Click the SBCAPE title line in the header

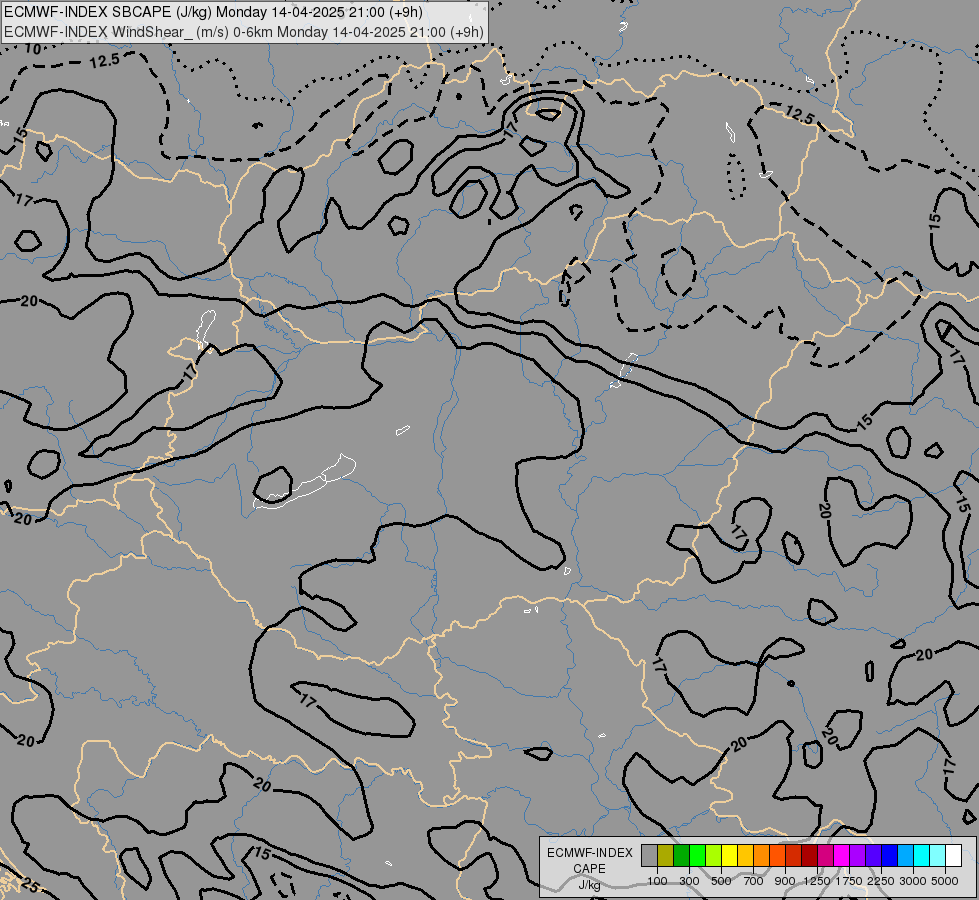pyautogui.click(x=213, y=12)
